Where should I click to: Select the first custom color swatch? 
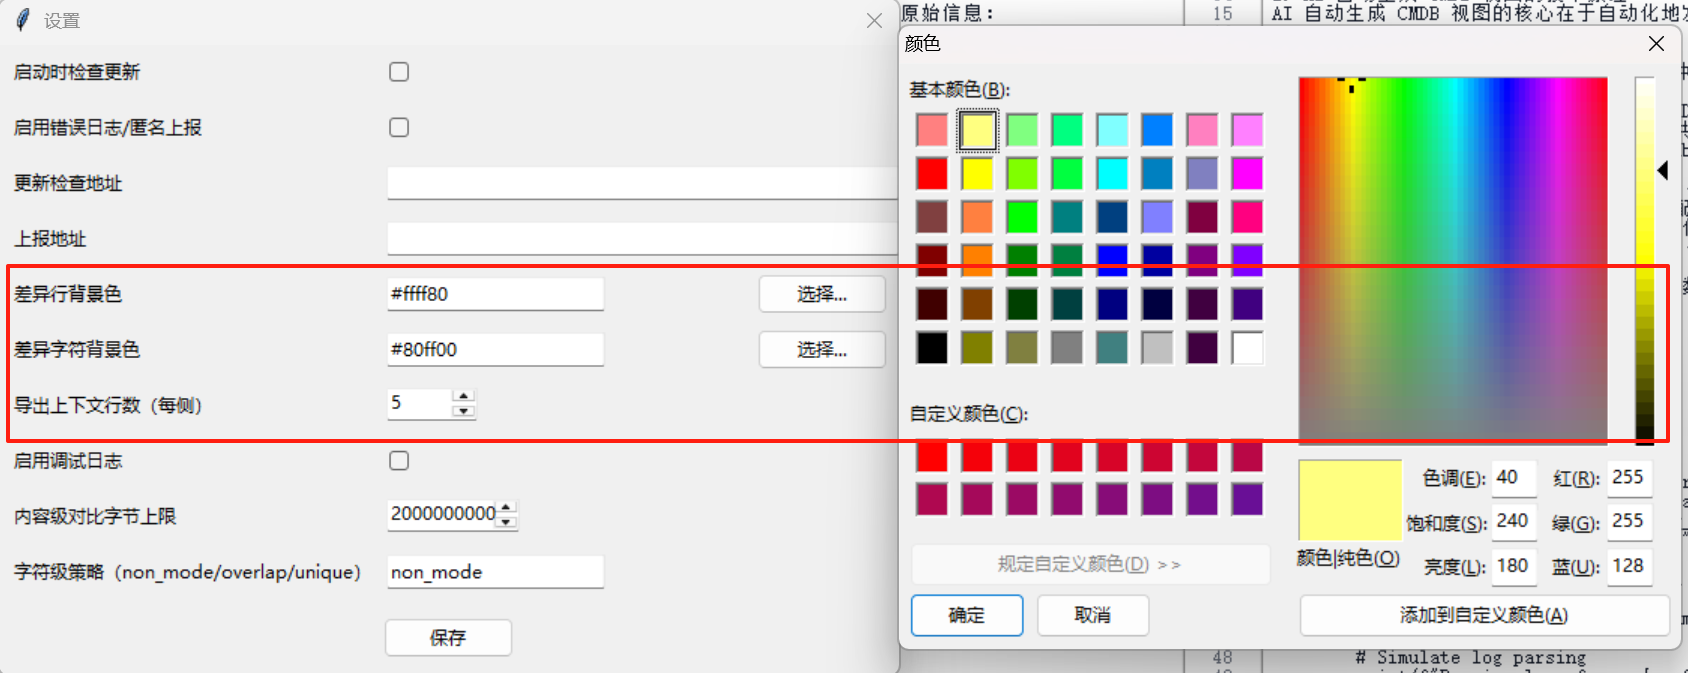point(932,456)
